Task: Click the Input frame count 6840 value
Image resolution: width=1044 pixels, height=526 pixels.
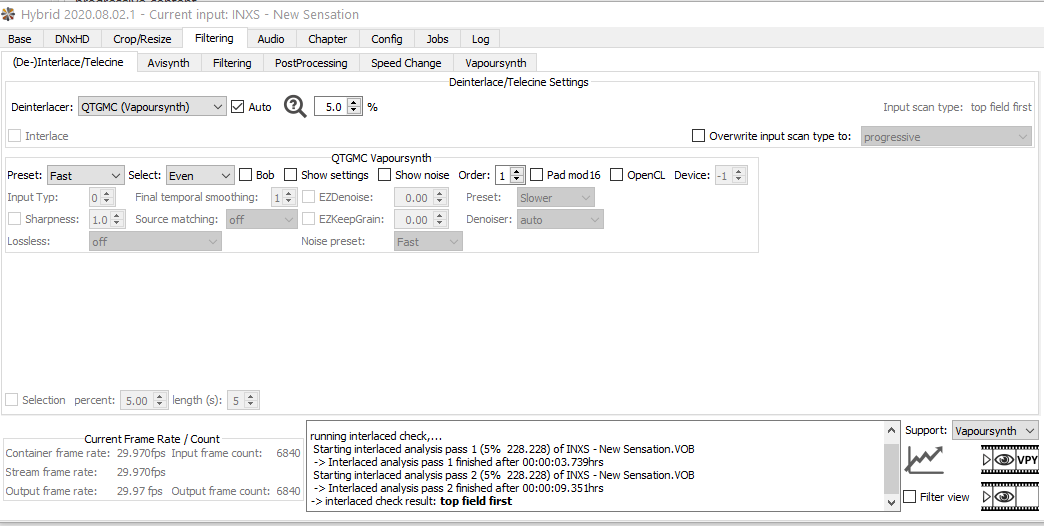Action: click(x=288, y=453)
